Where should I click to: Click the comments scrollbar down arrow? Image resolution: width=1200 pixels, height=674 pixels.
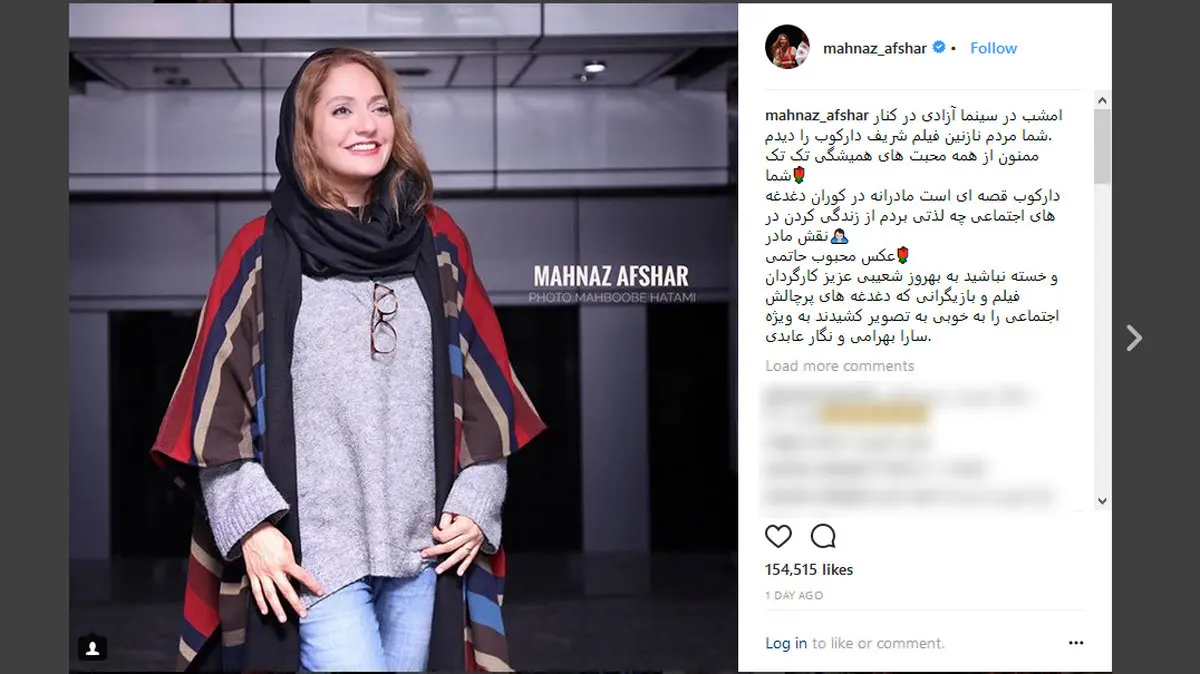pyautogui.click(x=1102, y=501)
